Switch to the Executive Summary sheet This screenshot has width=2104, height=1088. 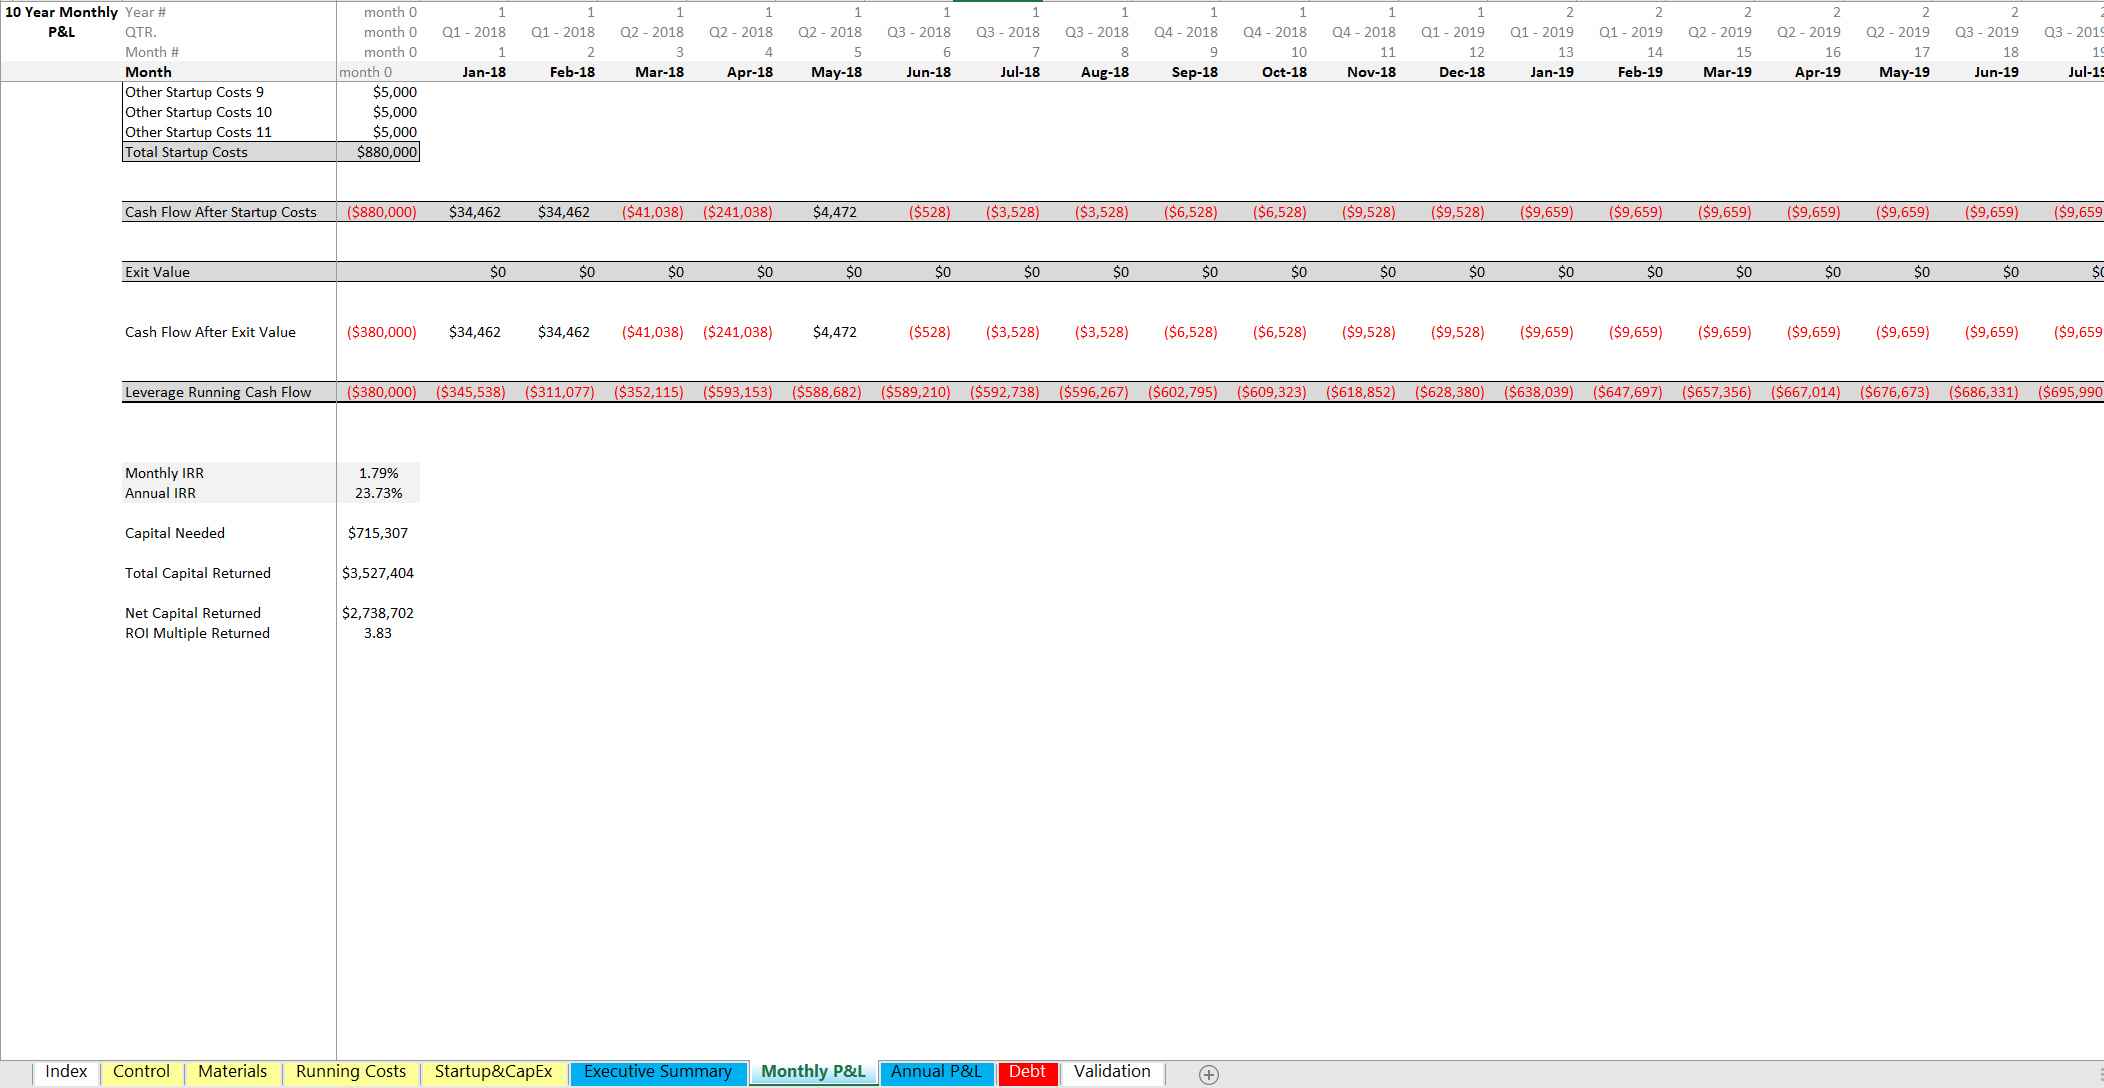[x=658, y=1071]
